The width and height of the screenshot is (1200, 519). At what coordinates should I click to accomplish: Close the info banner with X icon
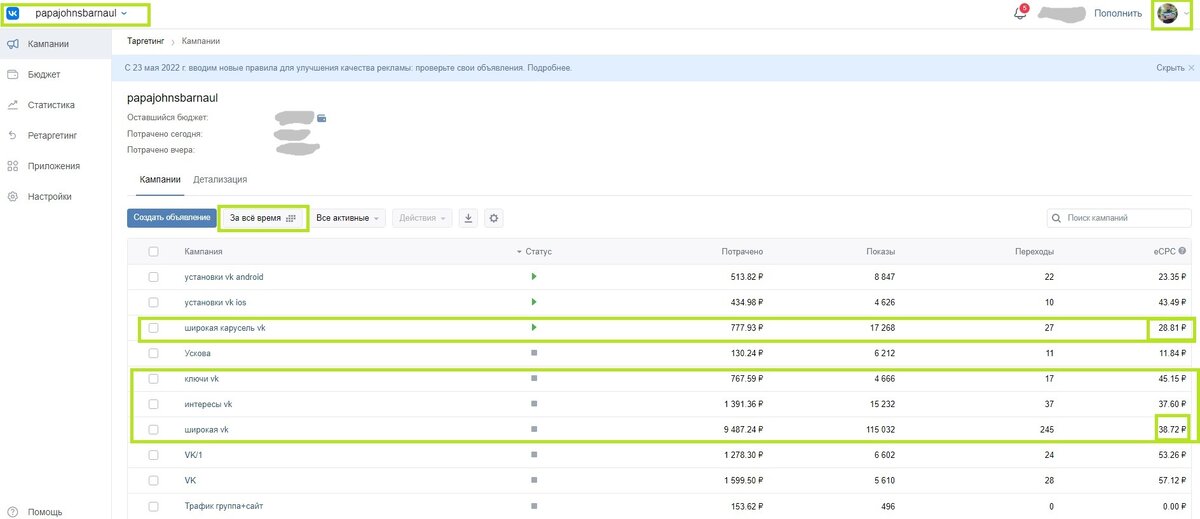pyautogui.click(x=1192, y=68)
